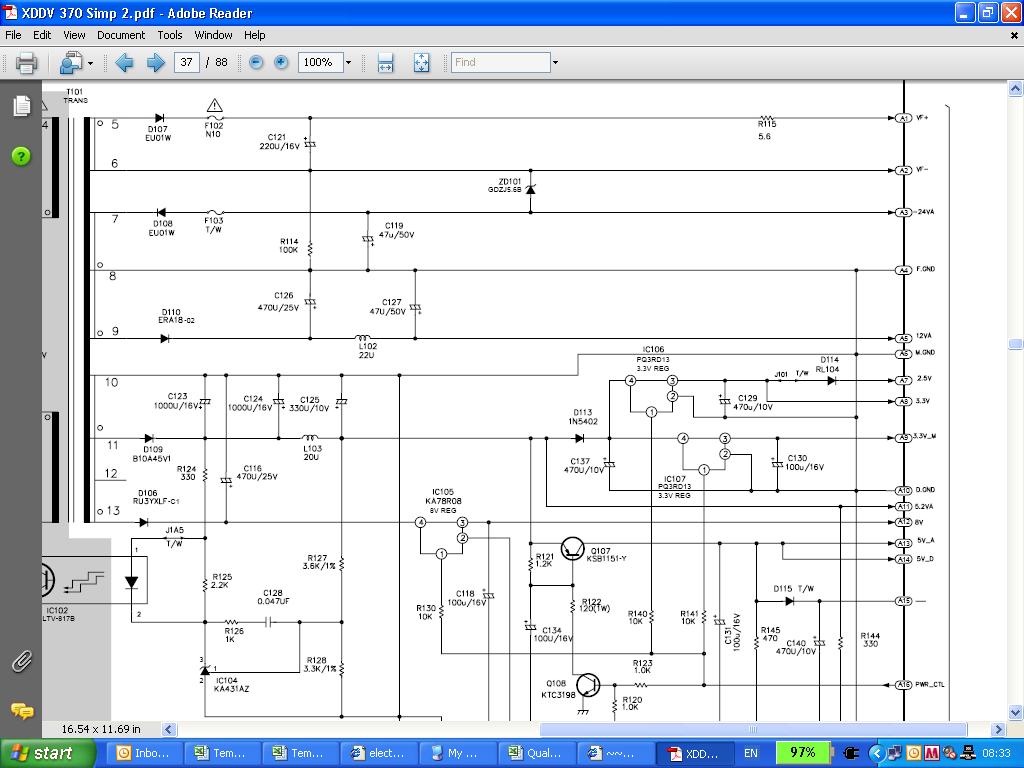
Task: Click in the Find search box
Action: (x=500, y=63)
